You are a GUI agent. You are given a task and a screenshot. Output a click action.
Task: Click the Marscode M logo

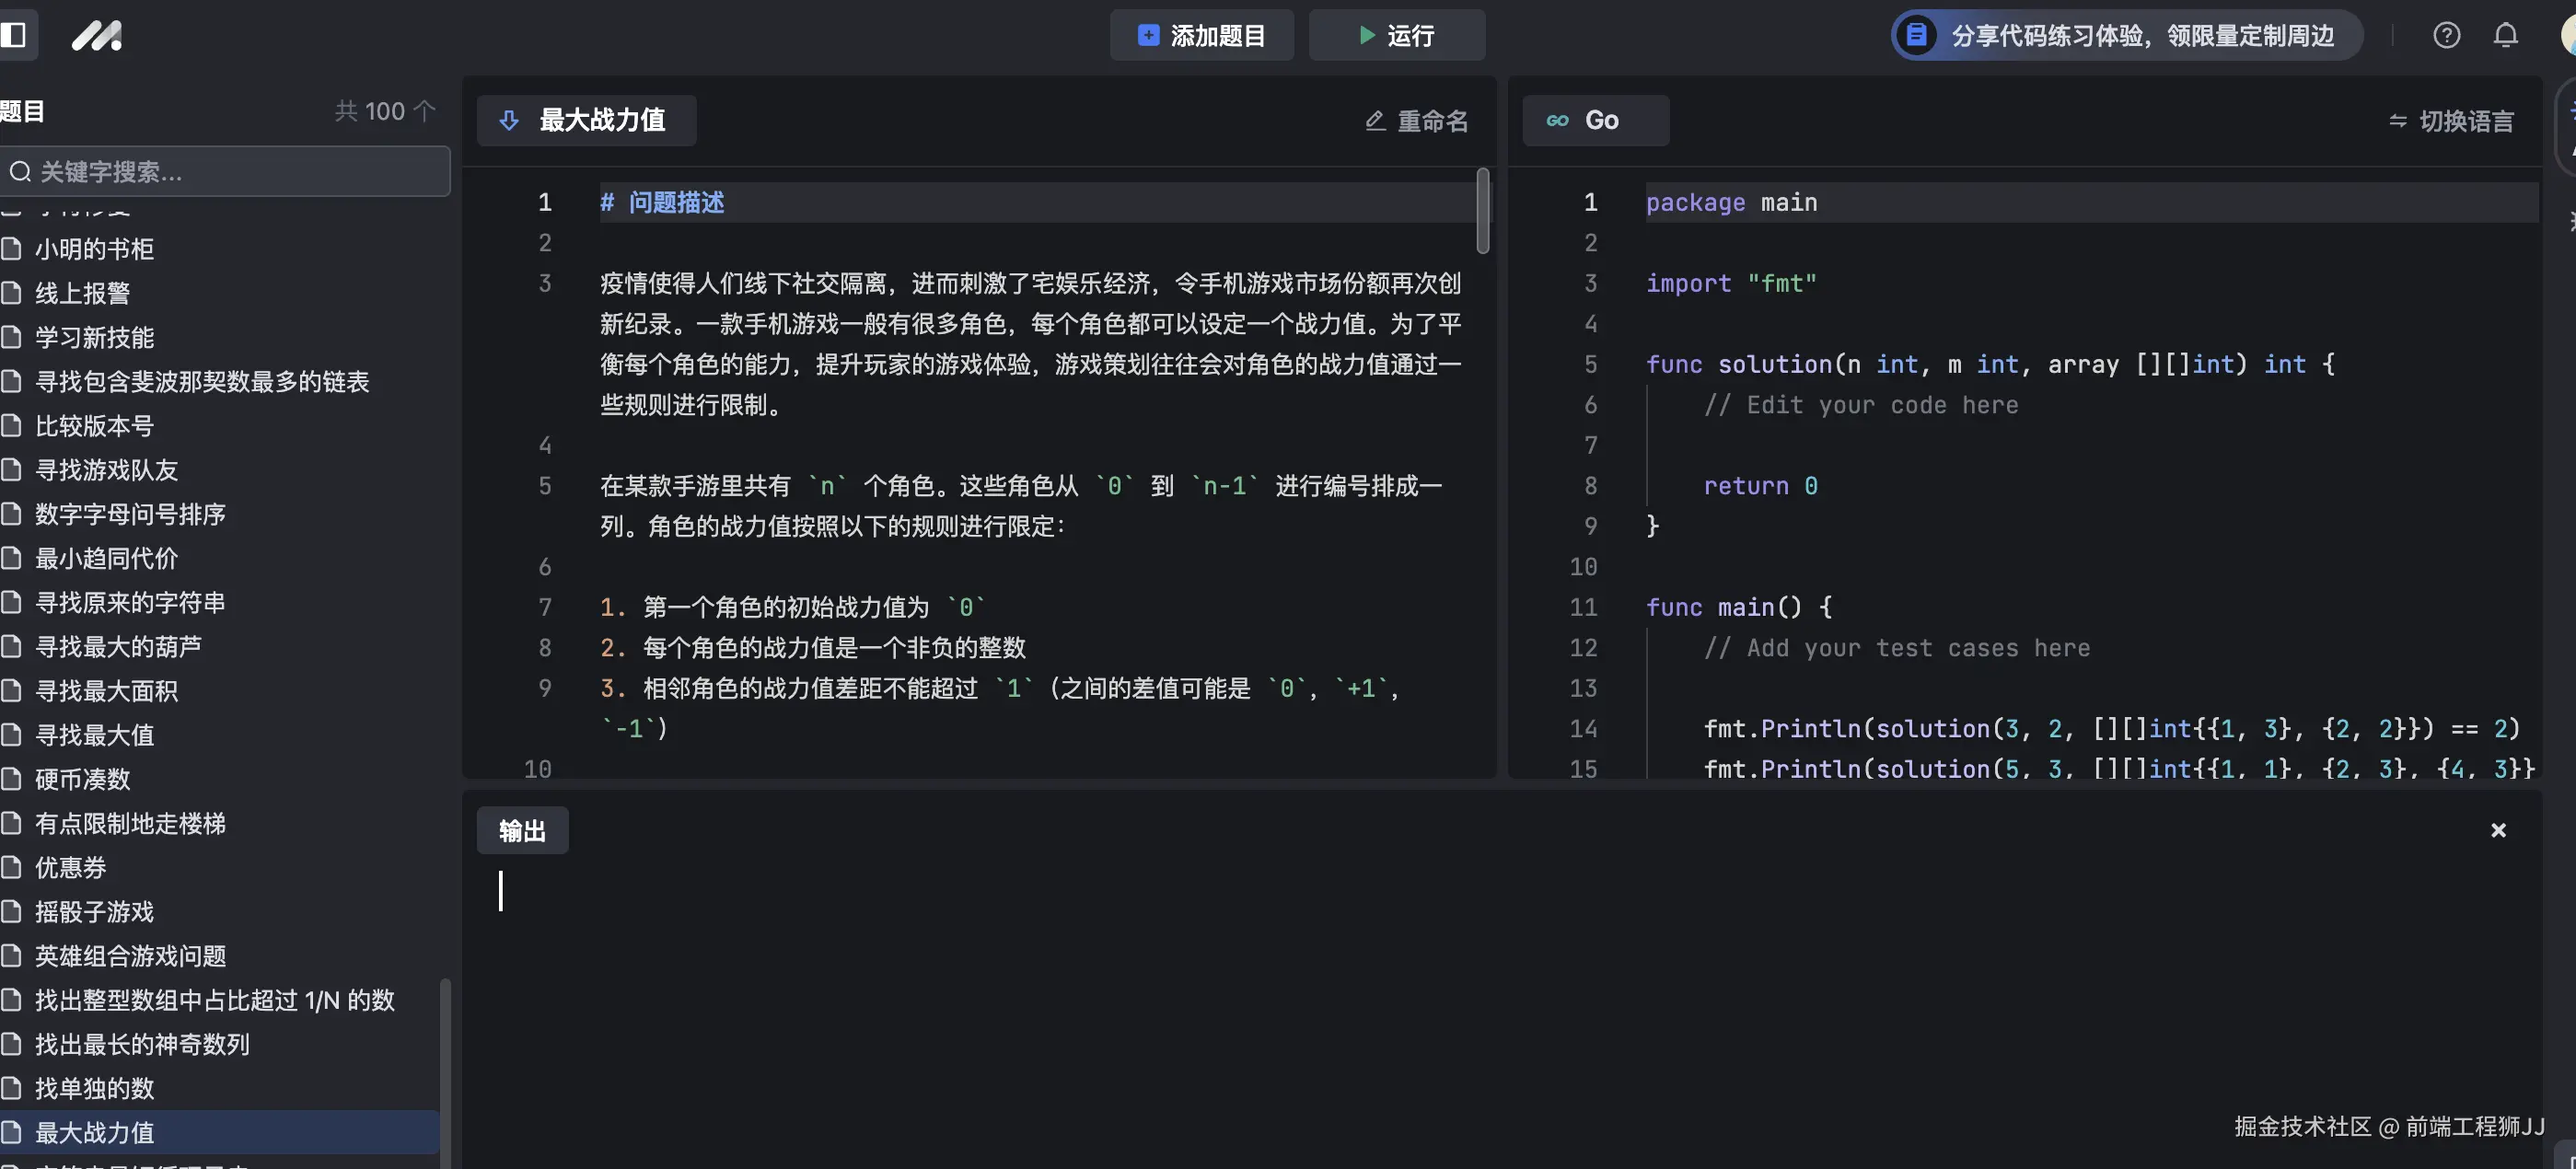(96, 35)
